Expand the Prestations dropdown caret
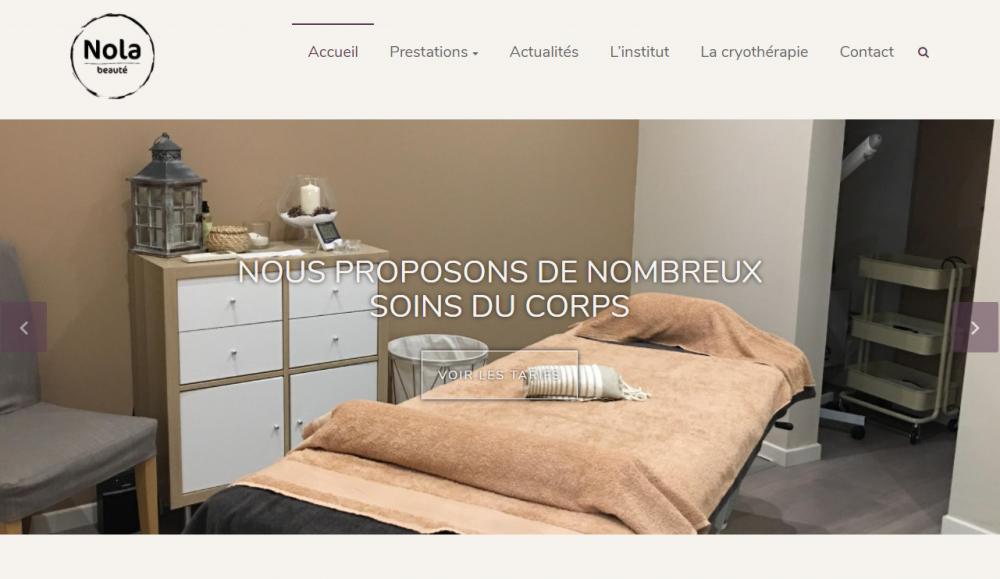The height and width of the screenshot is (579, 1000). coord(475,54)
